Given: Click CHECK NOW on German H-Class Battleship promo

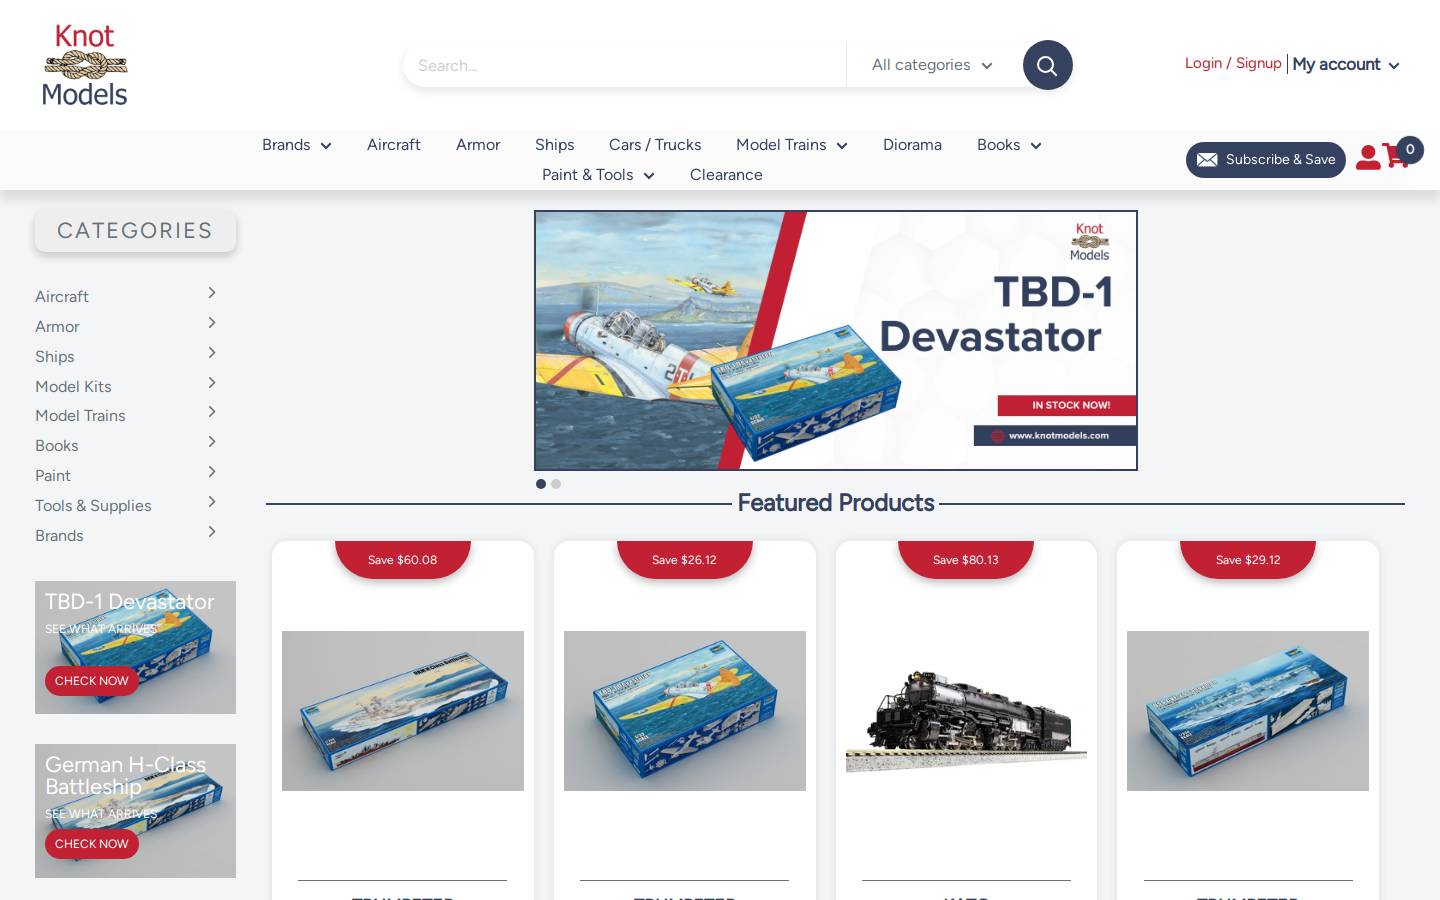Looking at the screenshot, I should pyautogui.click(x=92, y=844).
